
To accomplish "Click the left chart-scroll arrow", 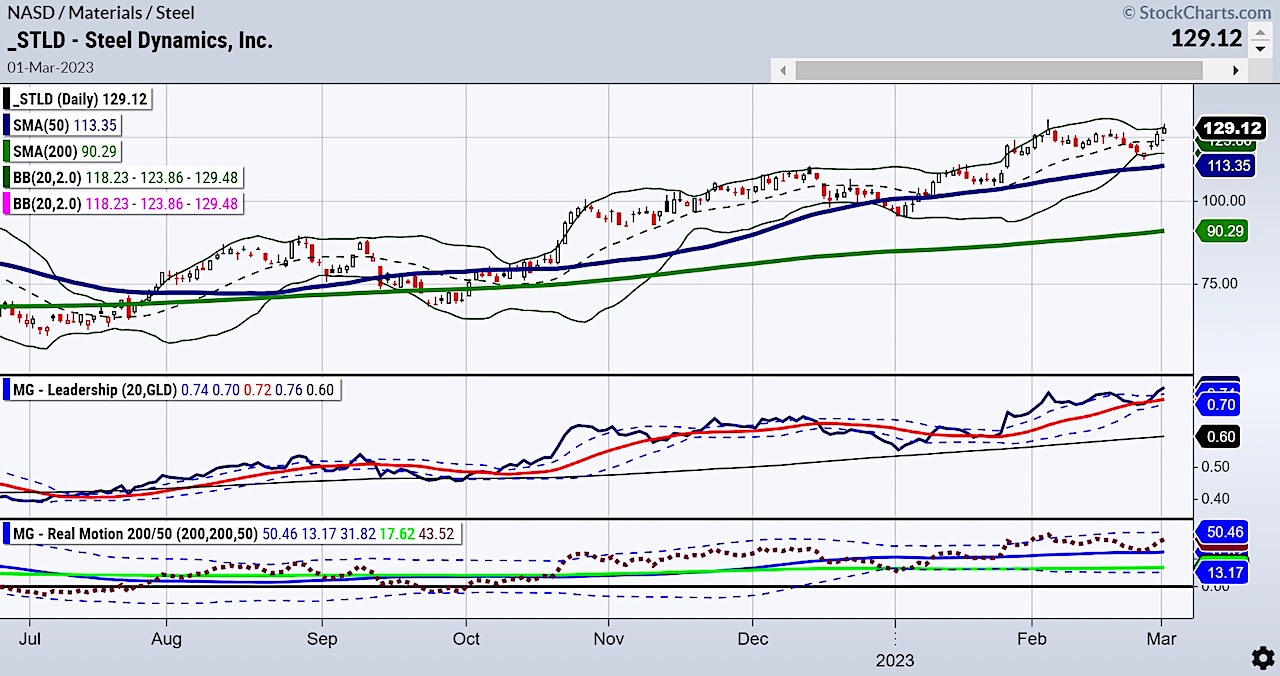I will click(784, 70).
